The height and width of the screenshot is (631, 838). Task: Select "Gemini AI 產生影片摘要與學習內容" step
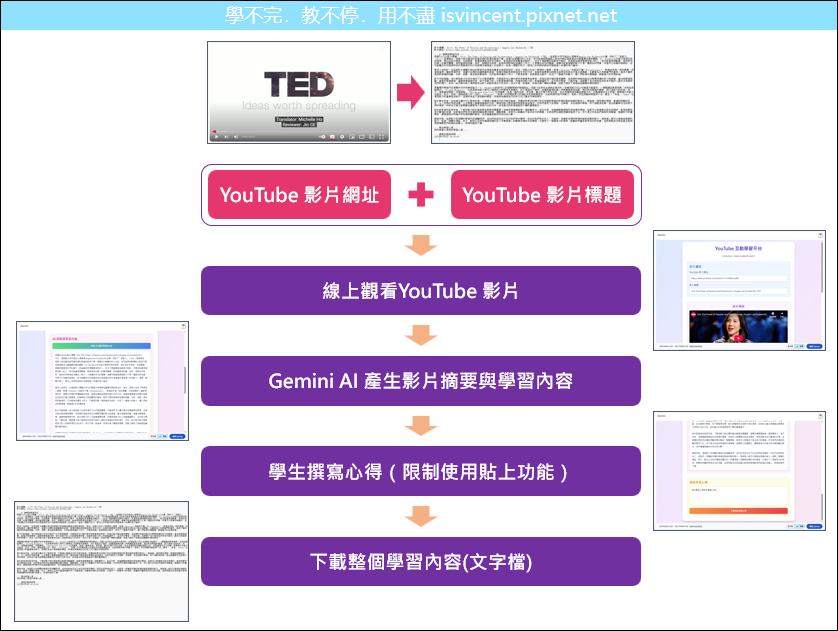[x=421, y=381]
